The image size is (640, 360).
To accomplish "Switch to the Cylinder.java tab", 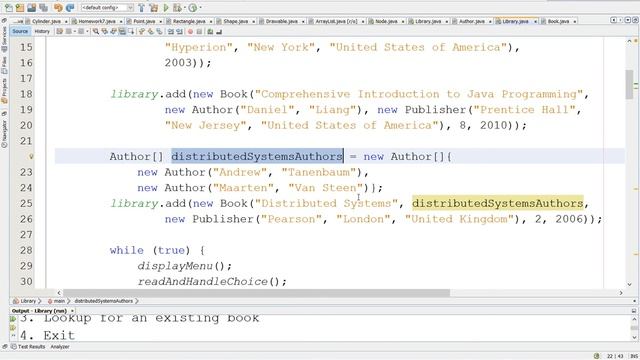I will coord(46,21).
